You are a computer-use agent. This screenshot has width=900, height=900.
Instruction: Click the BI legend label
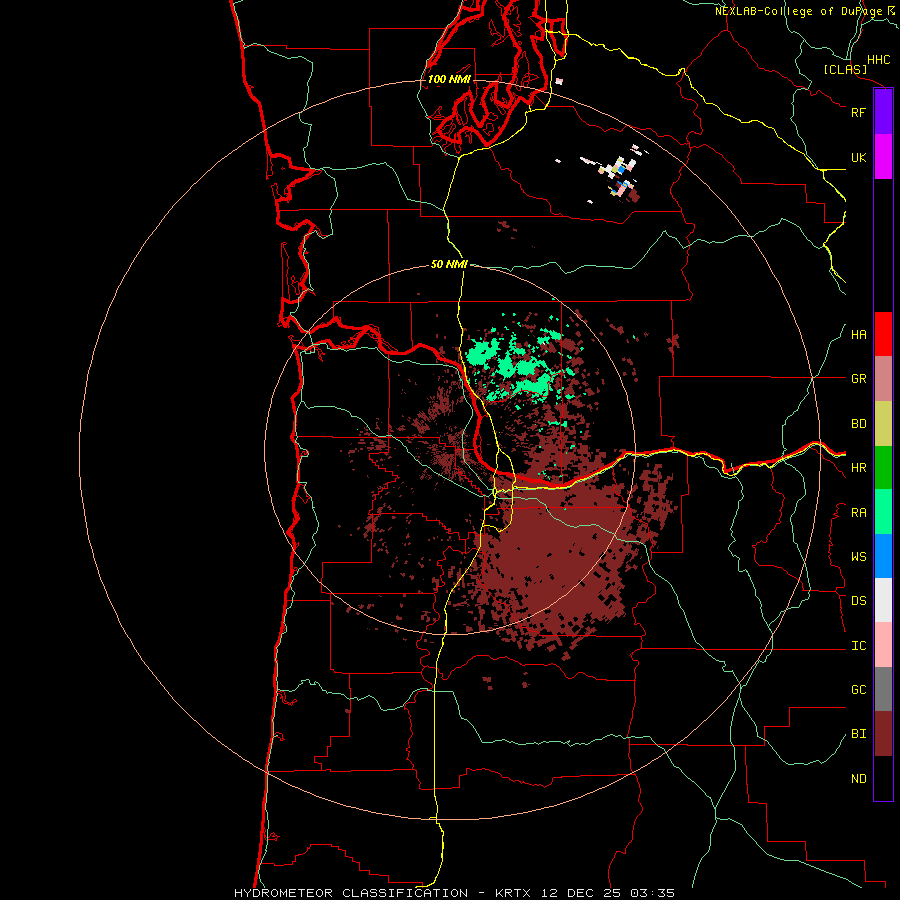coord(858,734)
